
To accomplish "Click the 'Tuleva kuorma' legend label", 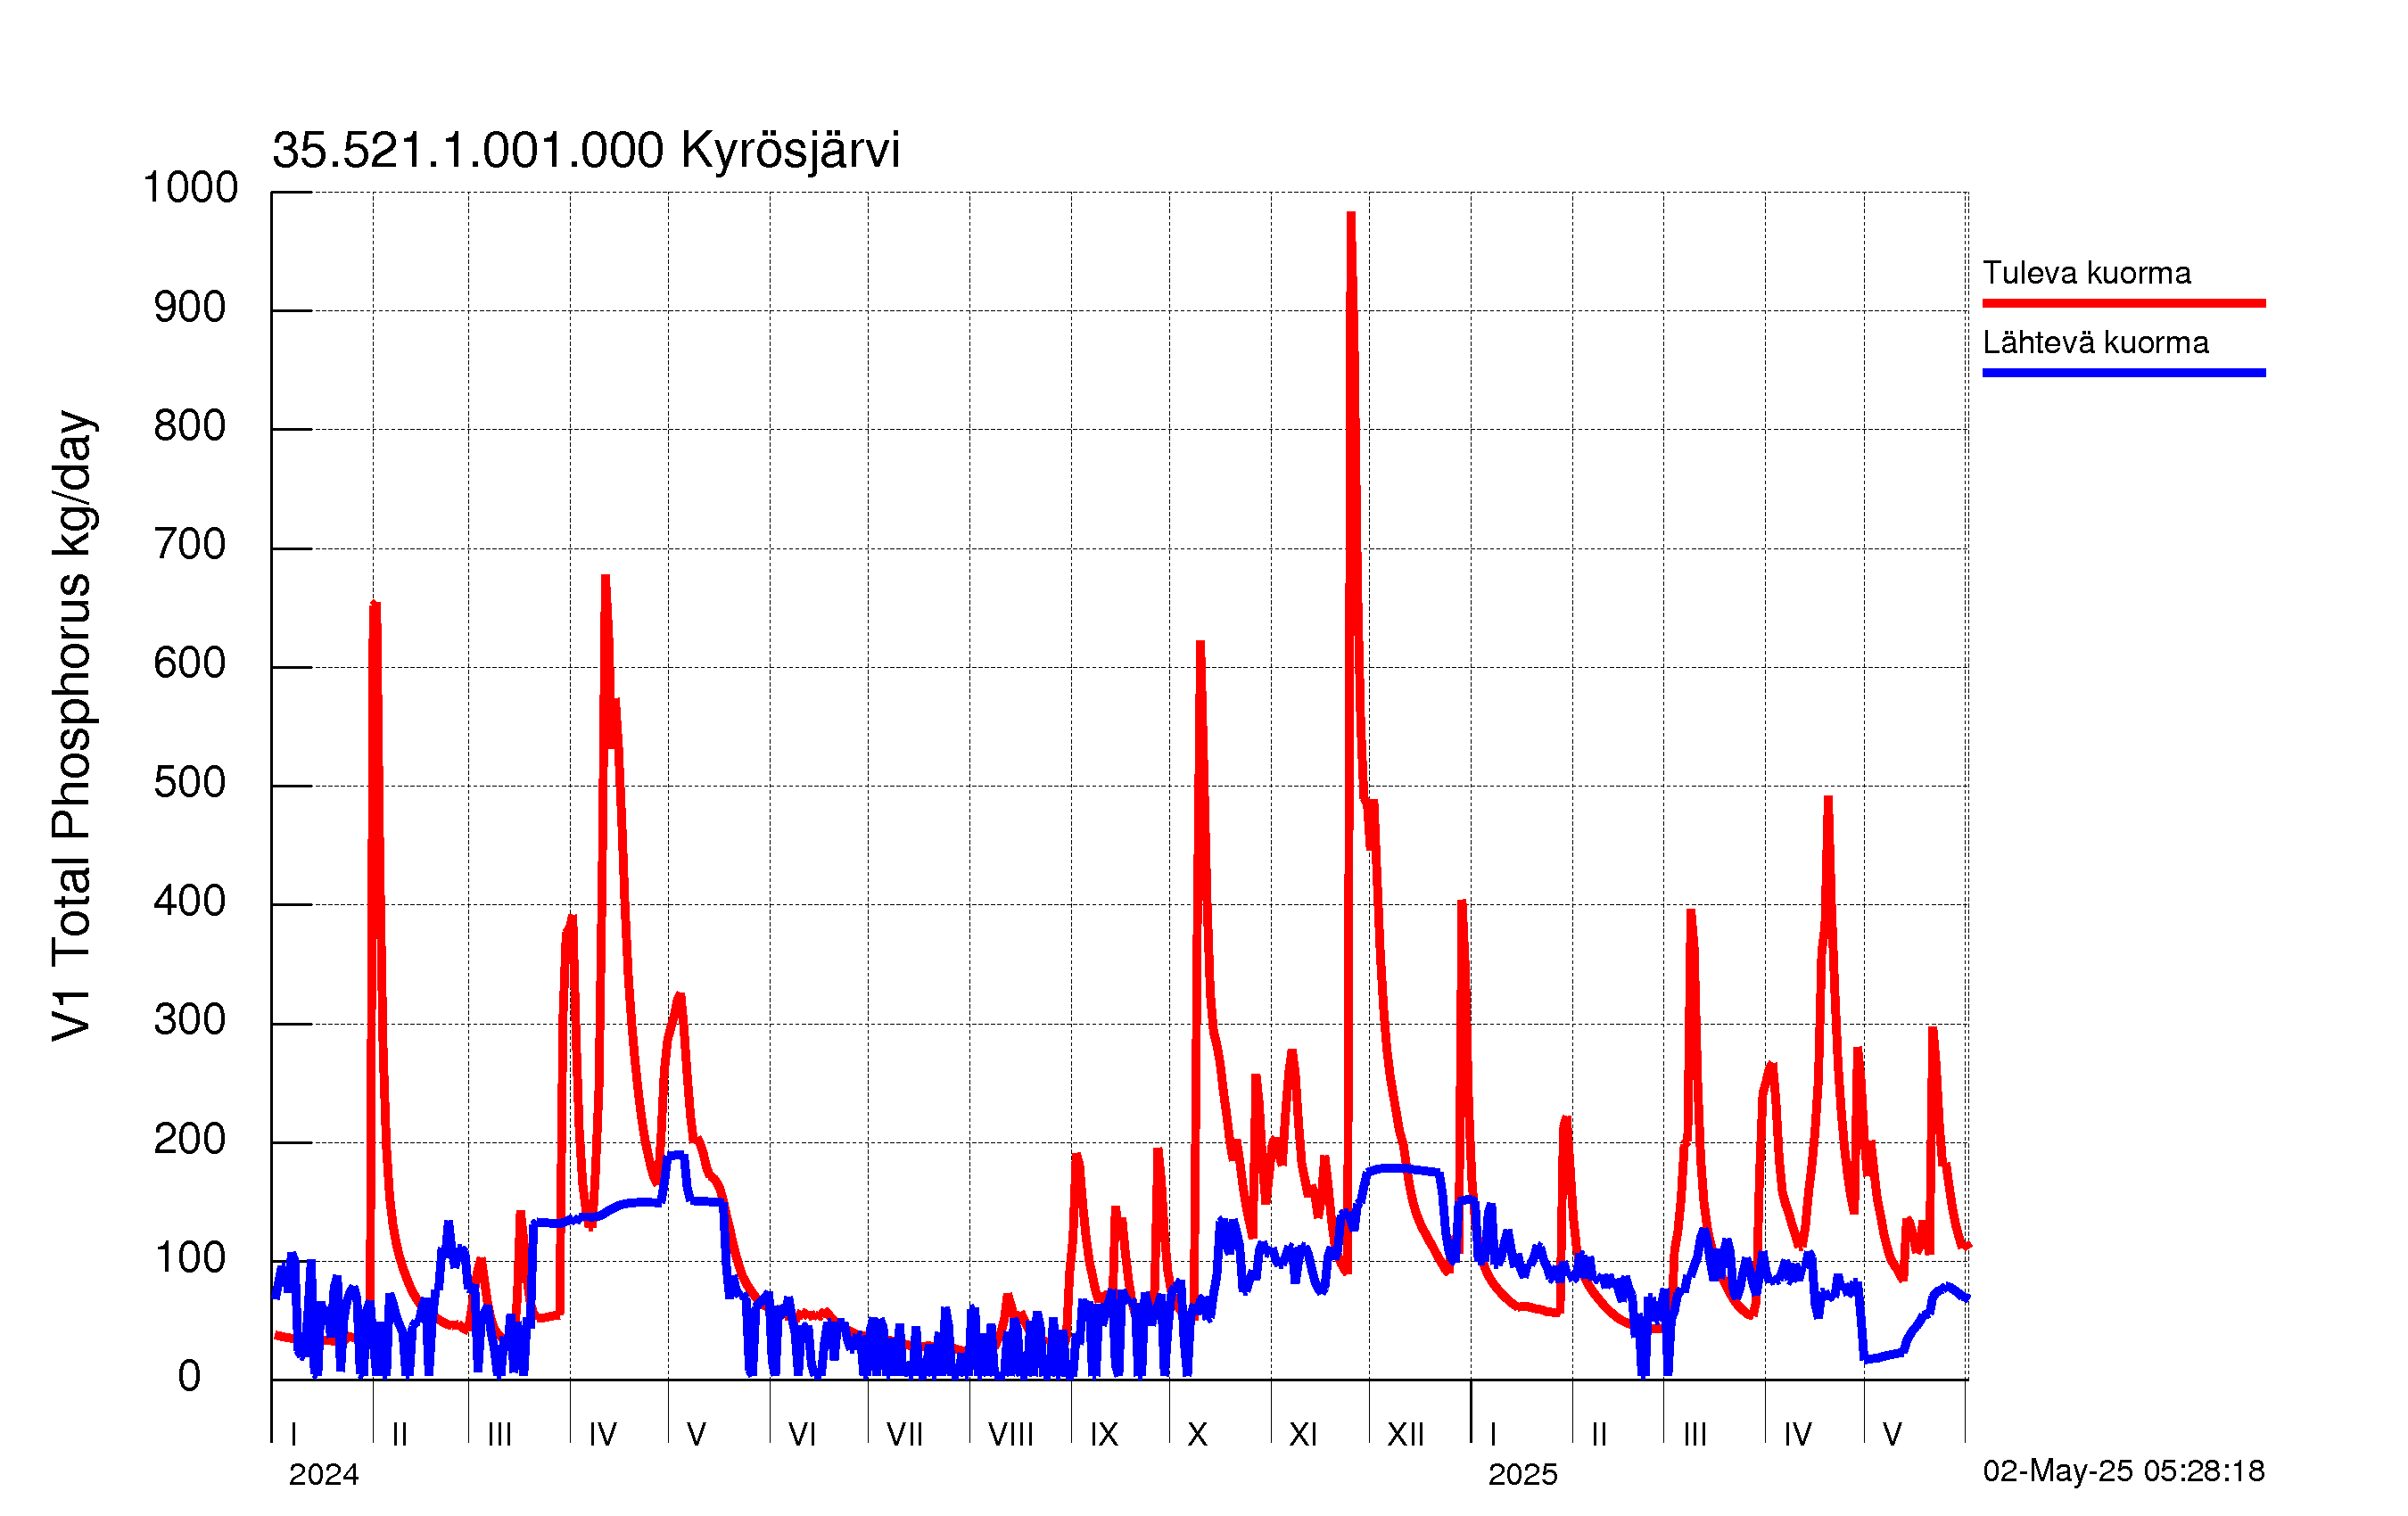I will click(2086, 273).
